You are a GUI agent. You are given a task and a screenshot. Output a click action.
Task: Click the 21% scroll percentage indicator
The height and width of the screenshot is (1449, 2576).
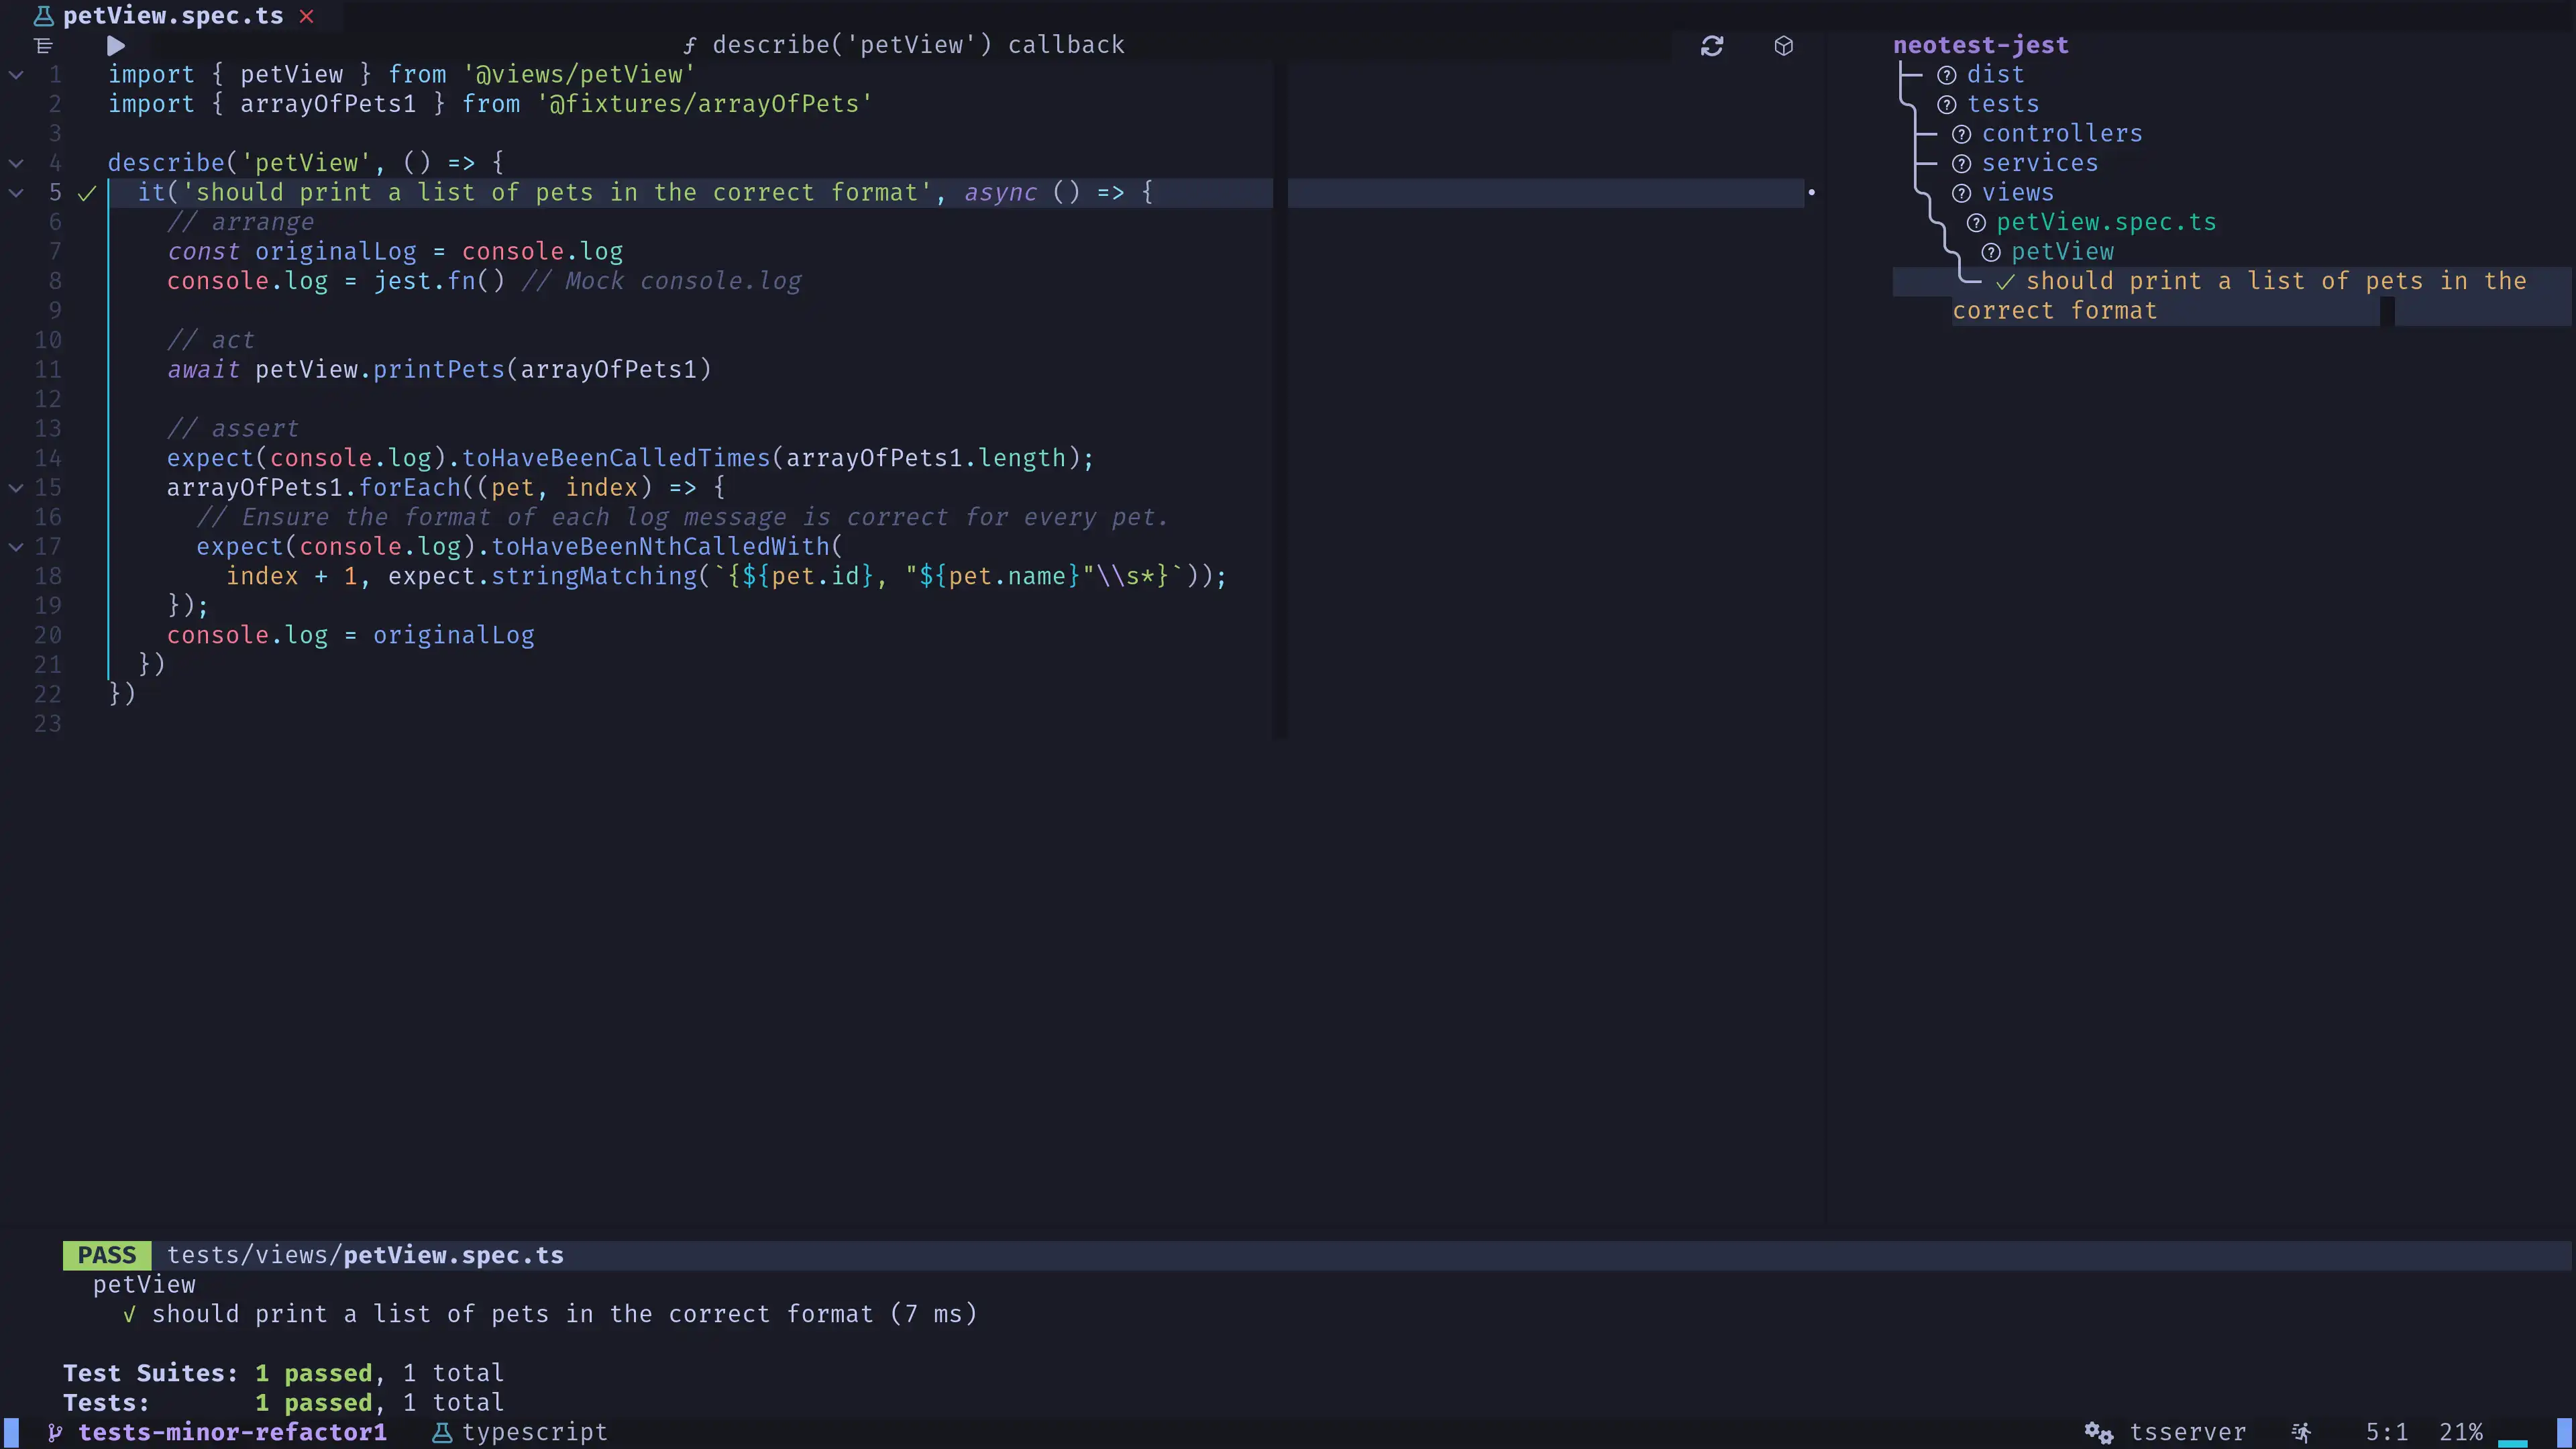tap(2461, 1433)
